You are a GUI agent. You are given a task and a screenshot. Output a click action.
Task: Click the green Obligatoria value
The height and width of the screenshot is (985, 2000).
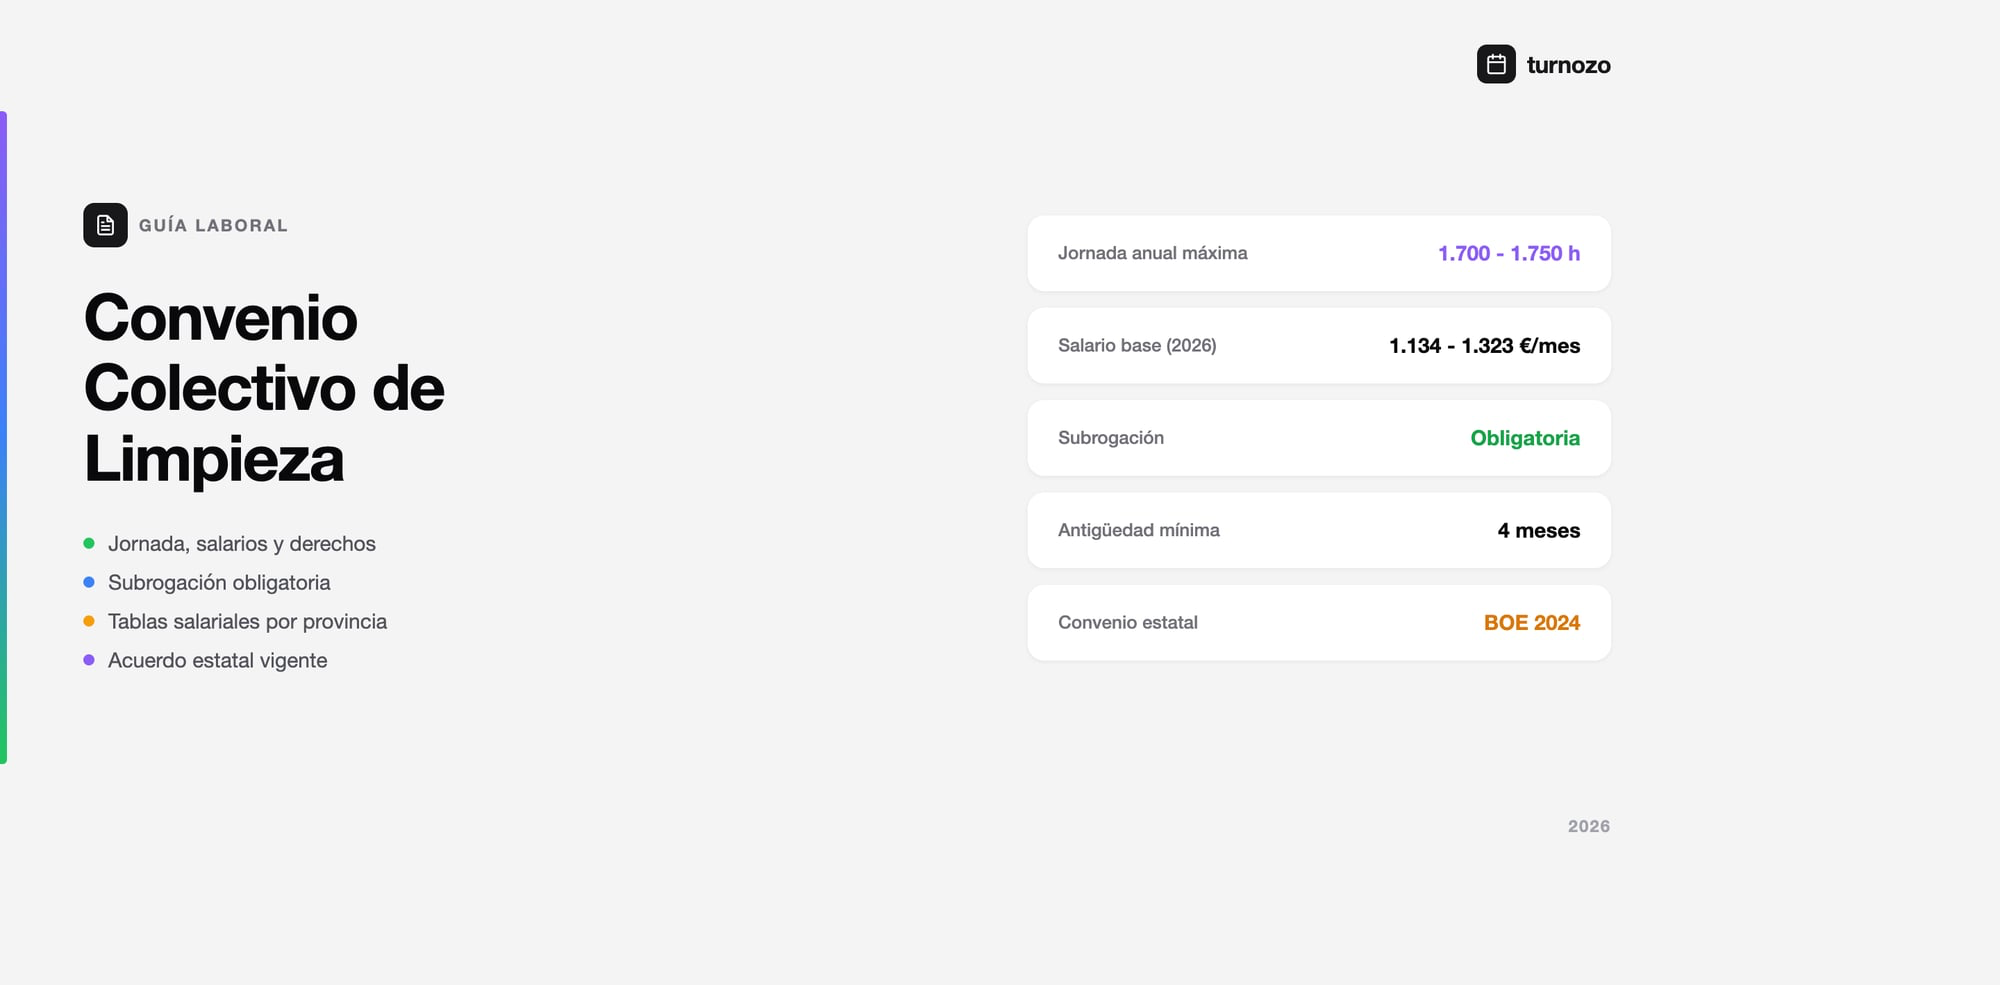click(1524, 438)
